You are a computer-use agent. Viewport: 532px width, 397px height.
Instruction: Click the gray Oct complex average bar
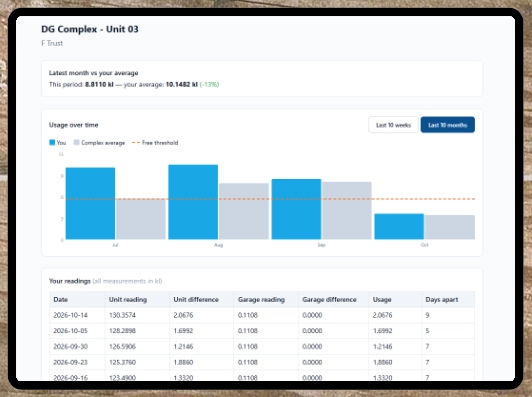(x=450, y=227)
